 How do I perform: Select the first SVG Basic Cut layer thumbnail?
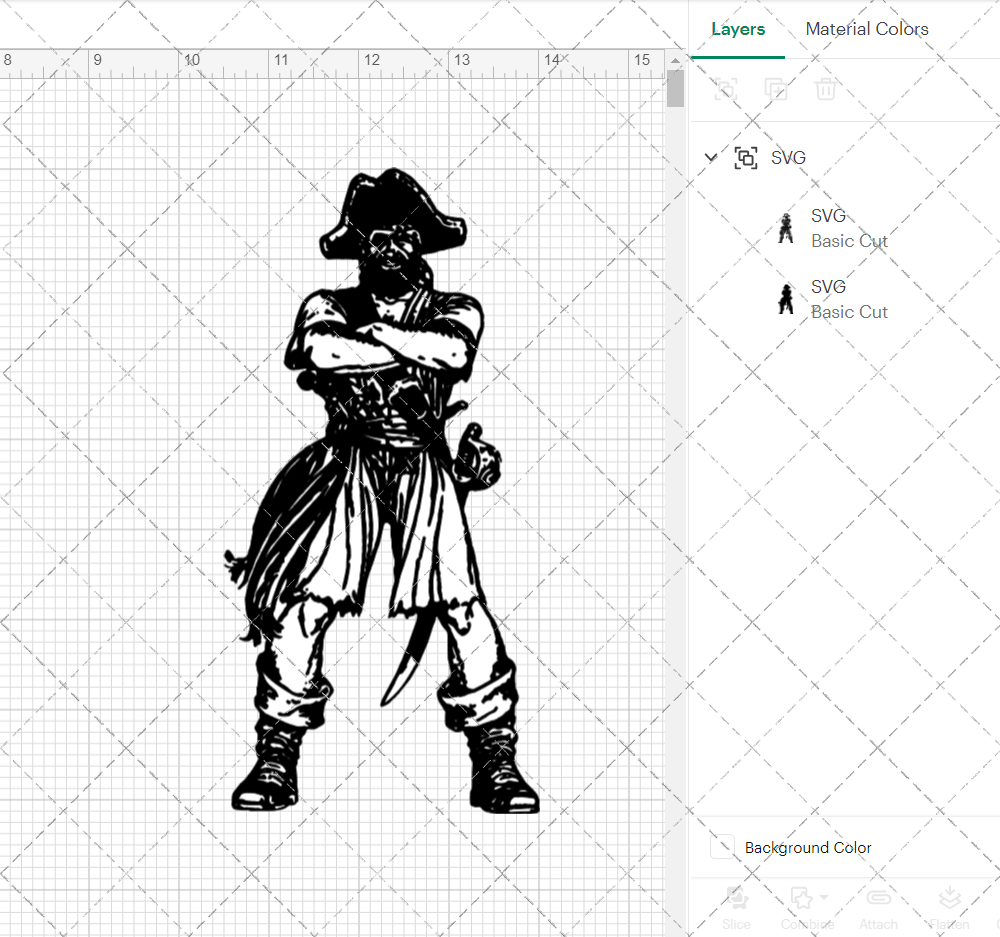click(x=786, y=228)
